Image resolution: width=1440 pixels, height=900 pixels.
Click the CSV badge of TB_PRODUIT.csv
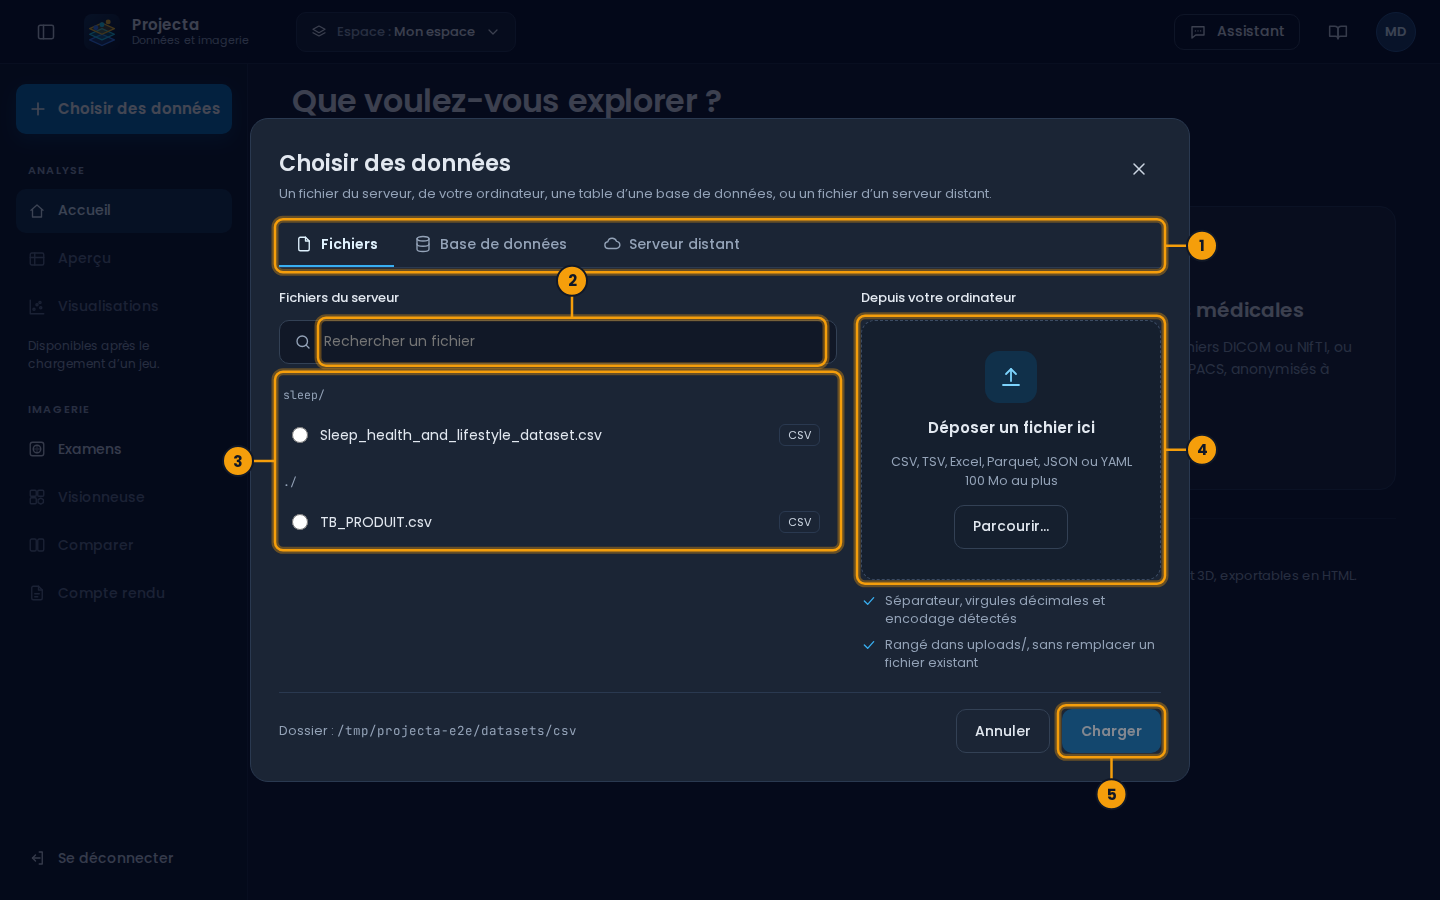point(800,522)
